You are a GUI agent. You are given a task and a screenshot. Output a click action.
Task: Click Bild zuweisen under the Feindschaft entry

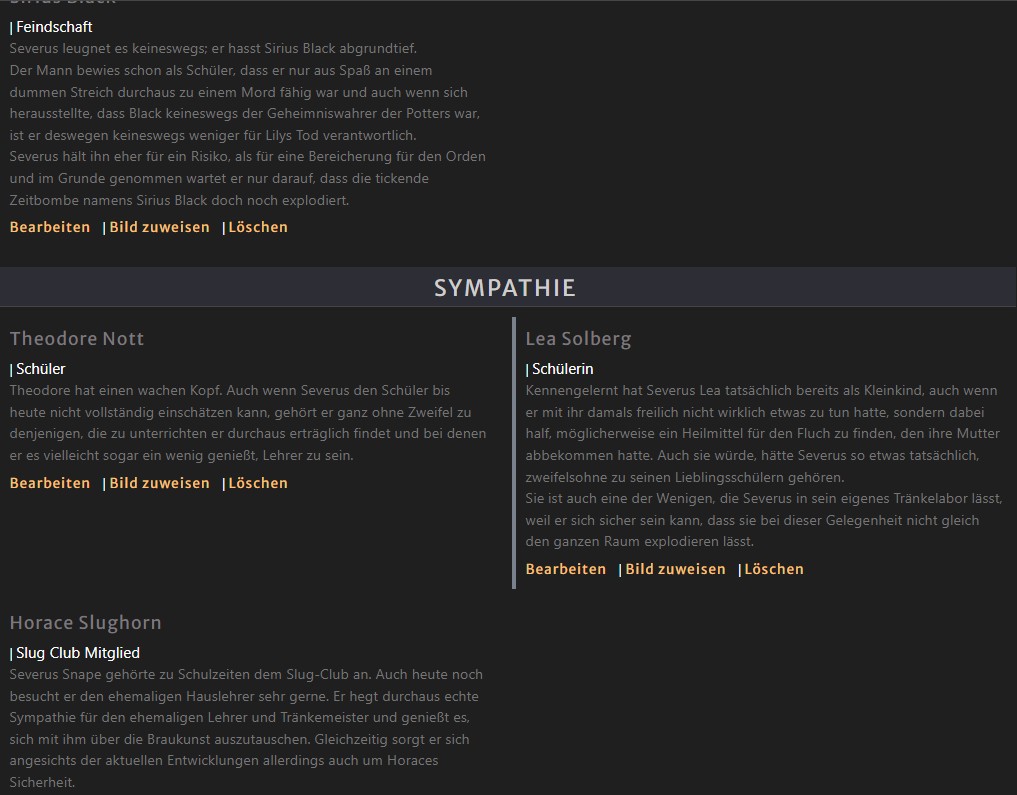click(x=159, y=227)
